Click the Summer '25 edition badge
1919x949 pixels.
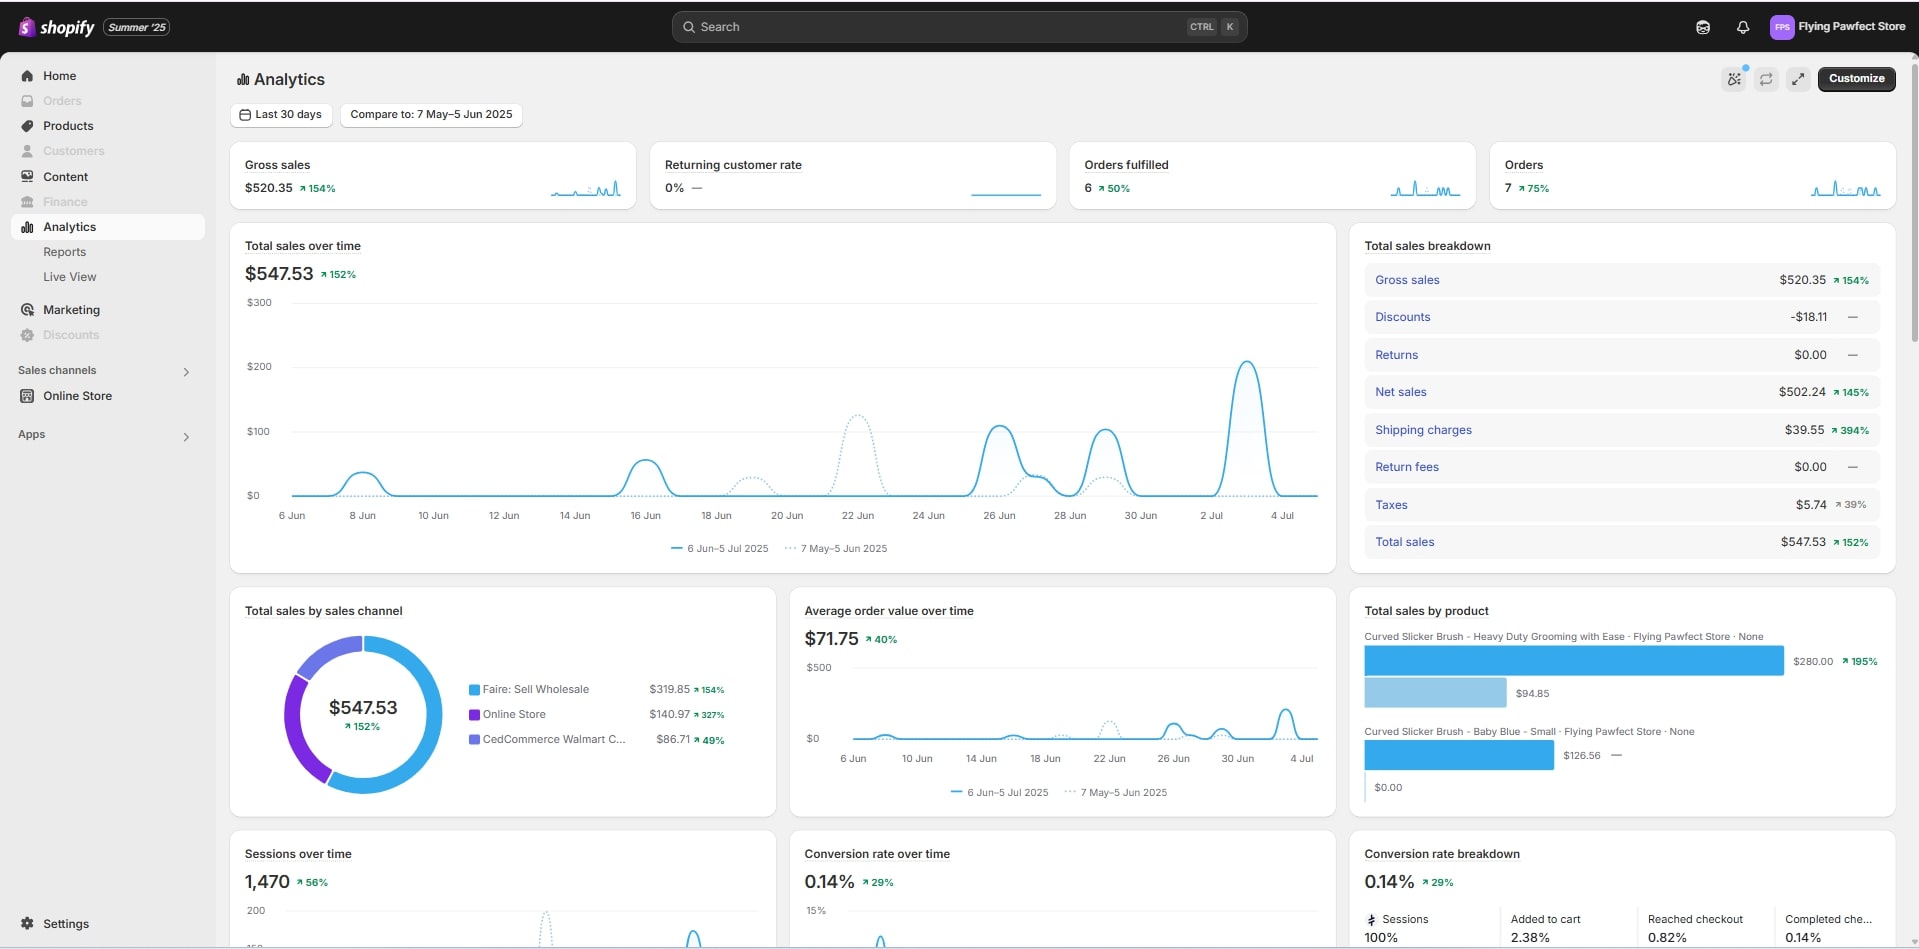(x=137, y=28)
